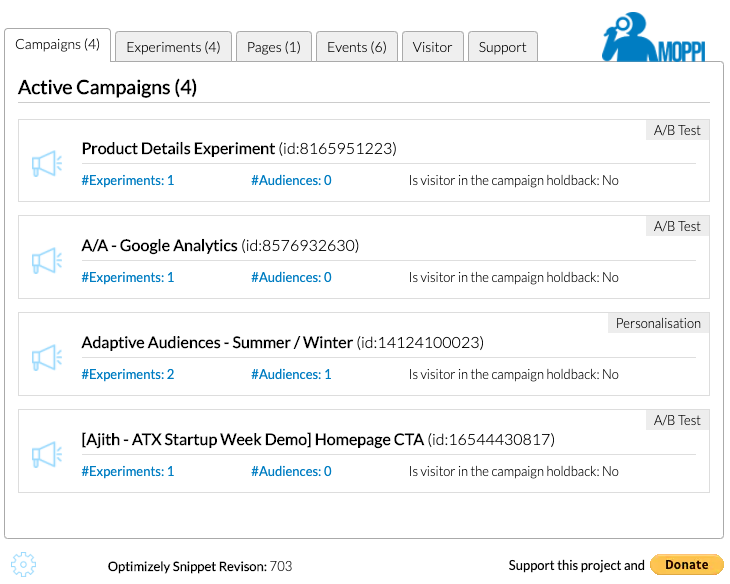This screenshot has height=584, width=730.
Task: Select Adaptive Audiences - Summer / Winter title
Action: (217, 342)
